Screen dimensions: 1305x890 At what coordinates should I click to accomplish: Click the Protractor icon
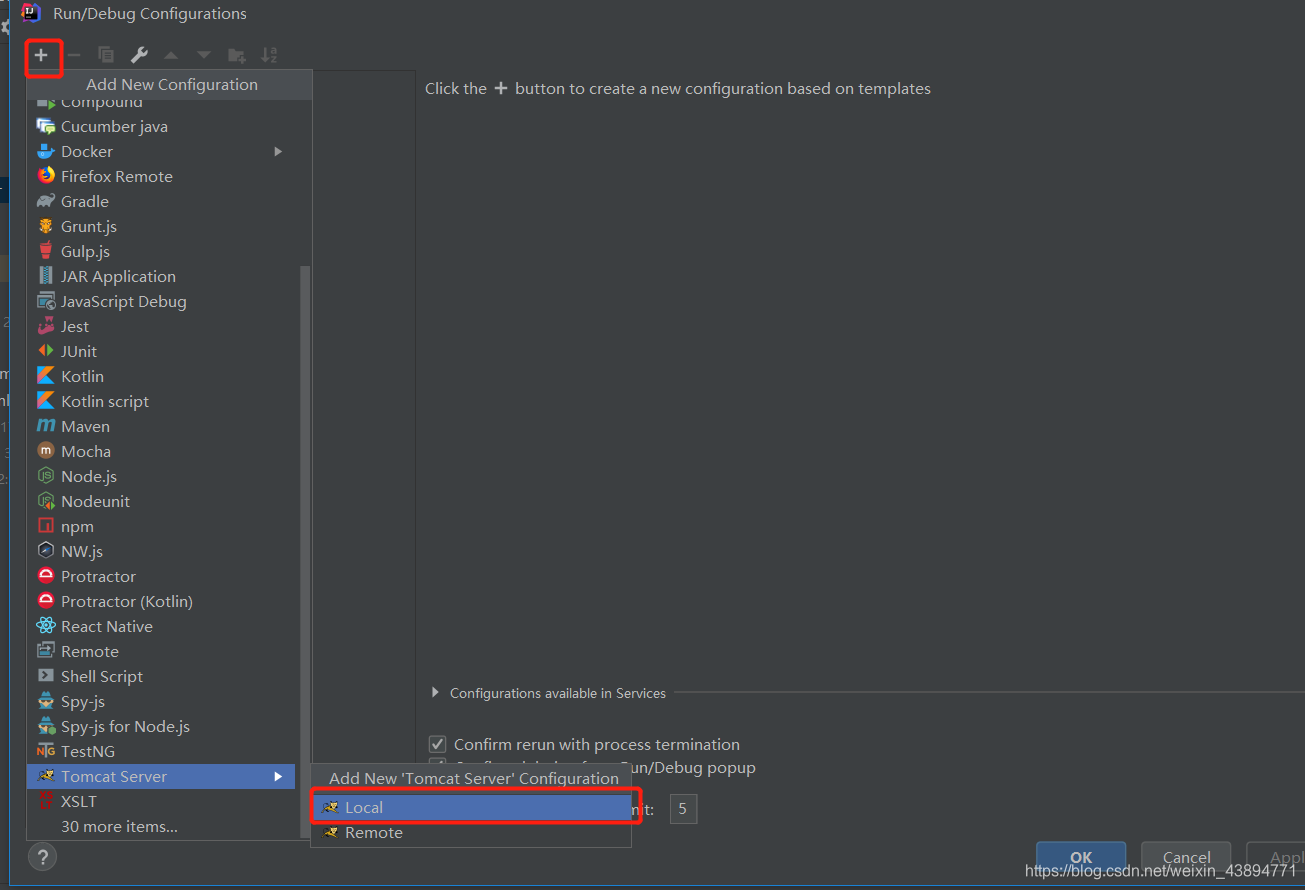click(x=45, y=576)
